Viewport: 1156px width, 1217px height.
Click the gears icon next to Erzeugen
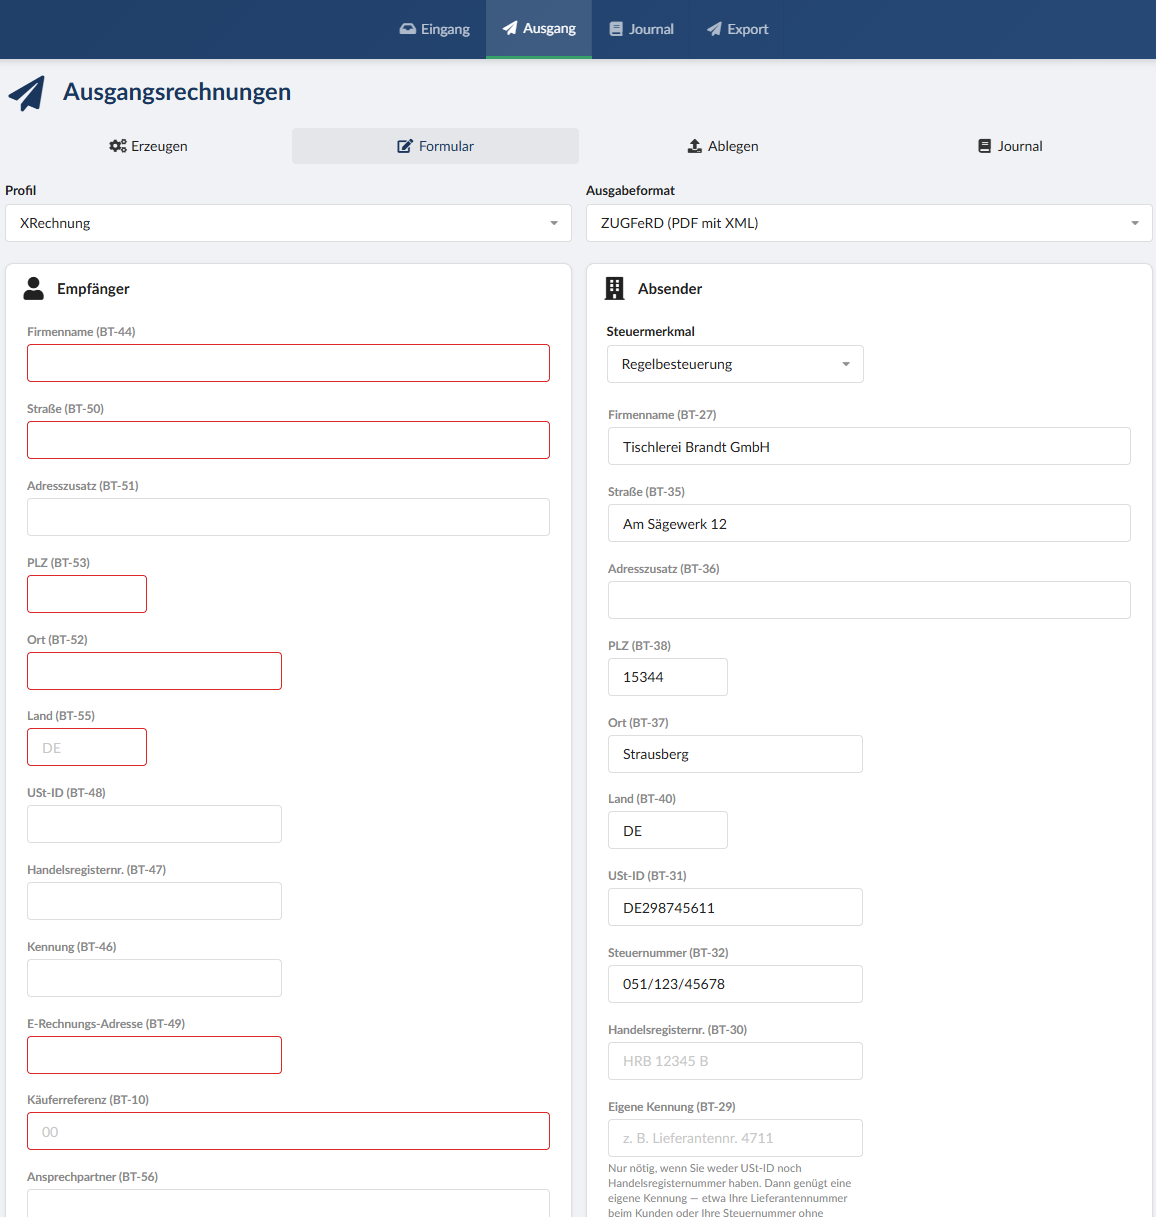click(118, 146)
